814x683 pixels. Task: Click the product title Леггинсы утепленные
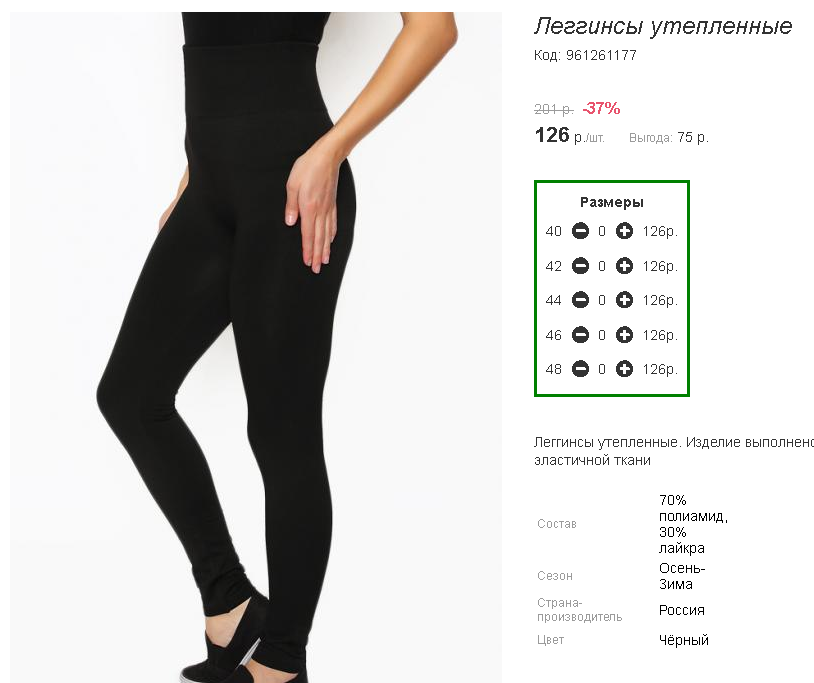[x=663, y=26]
